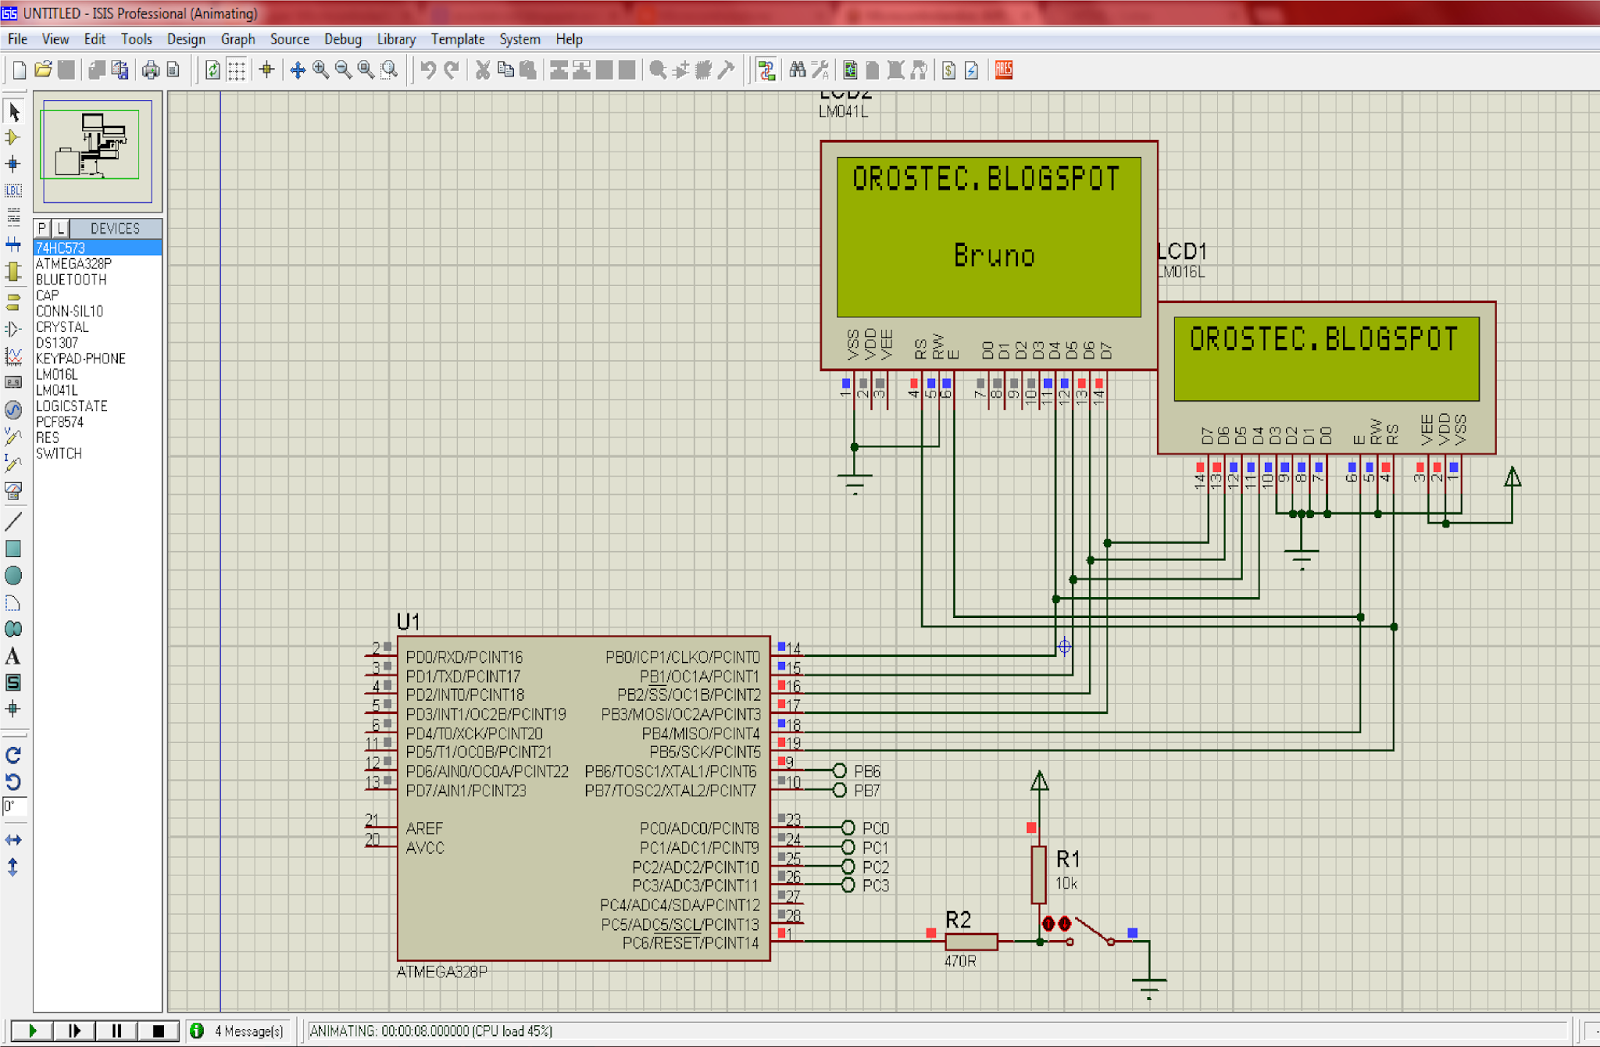1600x1047 pixels.
Task: Select ATMEGA328P in the devices list
Action: coord(74,264)
